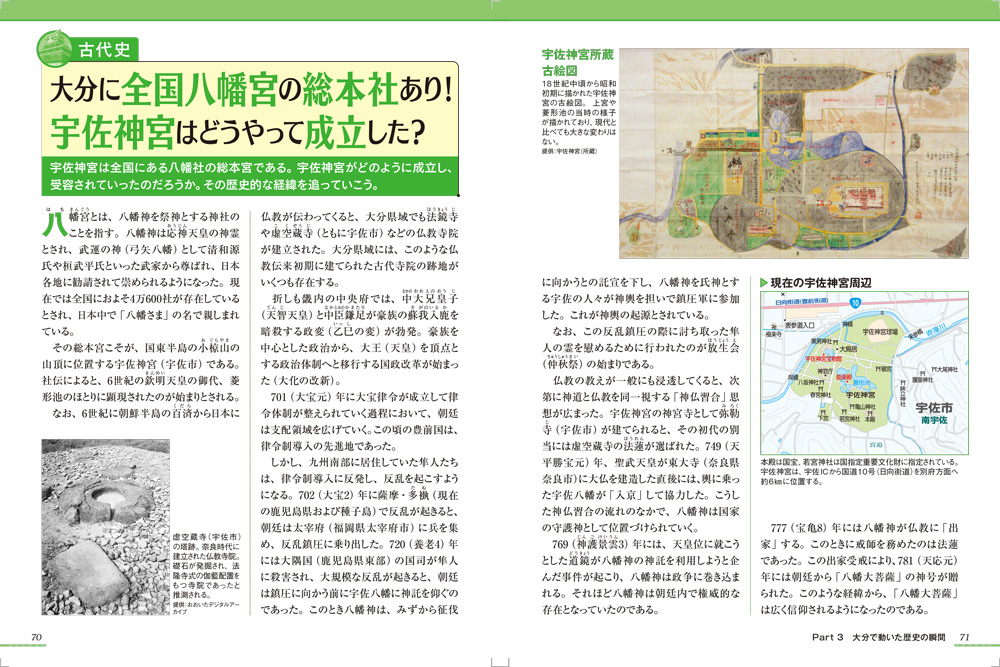Click the red 宇佐神宮宝物館 map label
Image resolution: width=1000 pixels, height=667 pixels.
pos(823,359)
